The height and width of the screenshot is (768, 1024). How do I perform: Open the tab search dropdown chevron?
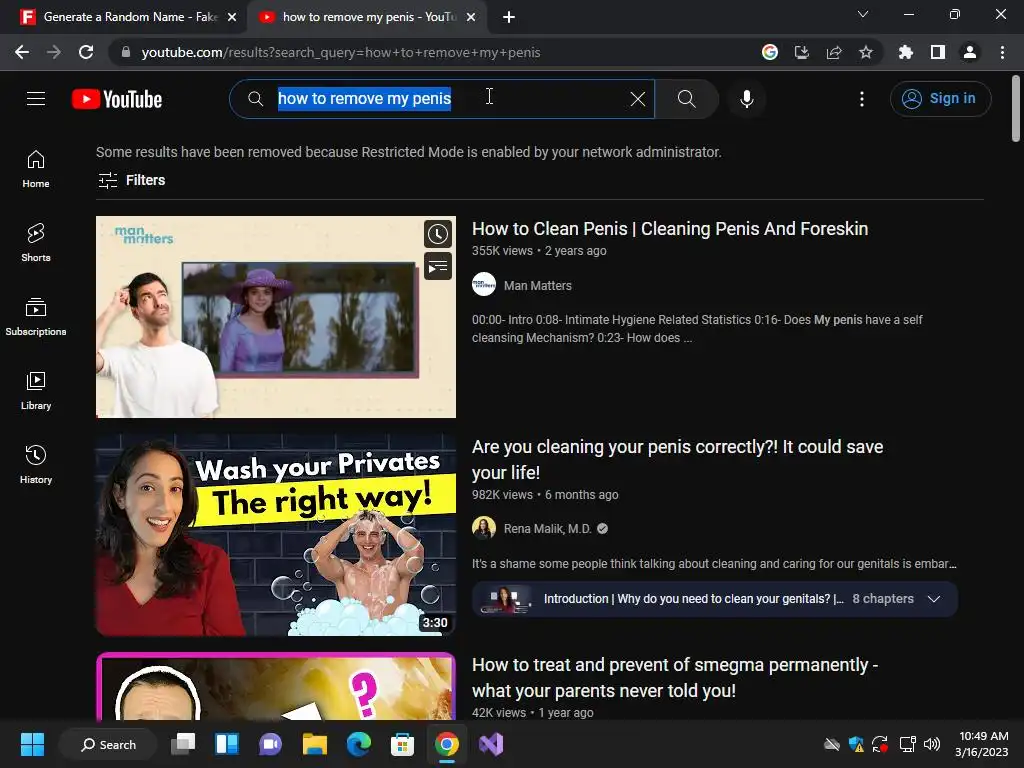[x=863, y=14]
